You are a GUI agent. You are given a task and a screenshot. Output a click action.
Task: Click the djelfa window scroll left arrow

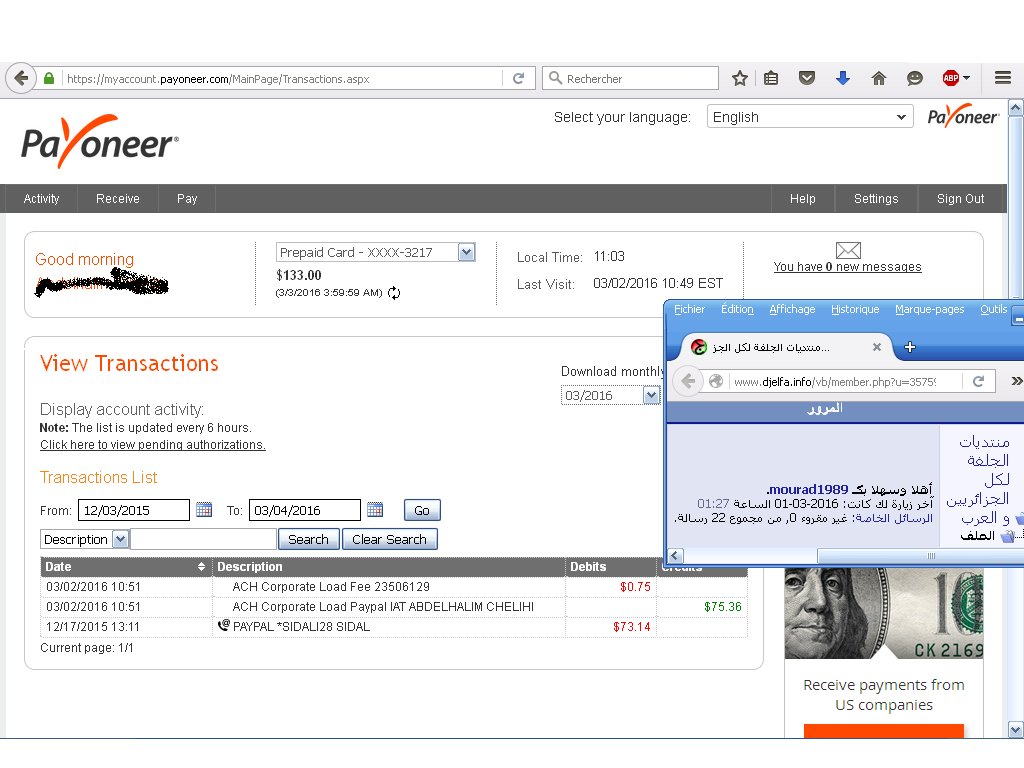[x=675, y=556]
